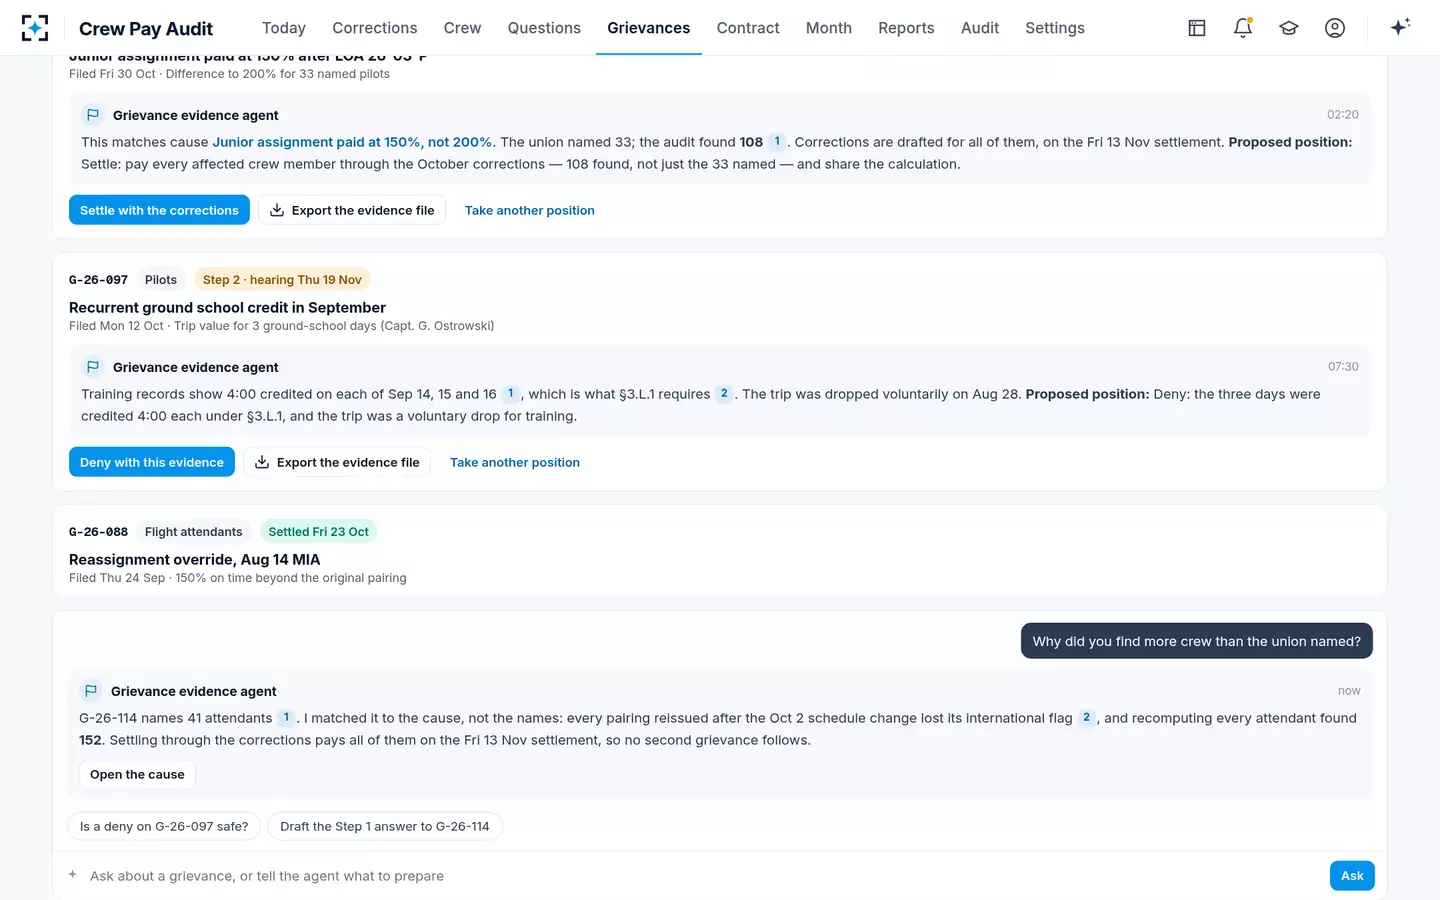The image size is (1440, 900).
Task: Open 'Junior assignment paid at 150%, not 200%' cause link
Action: [352, 142]
